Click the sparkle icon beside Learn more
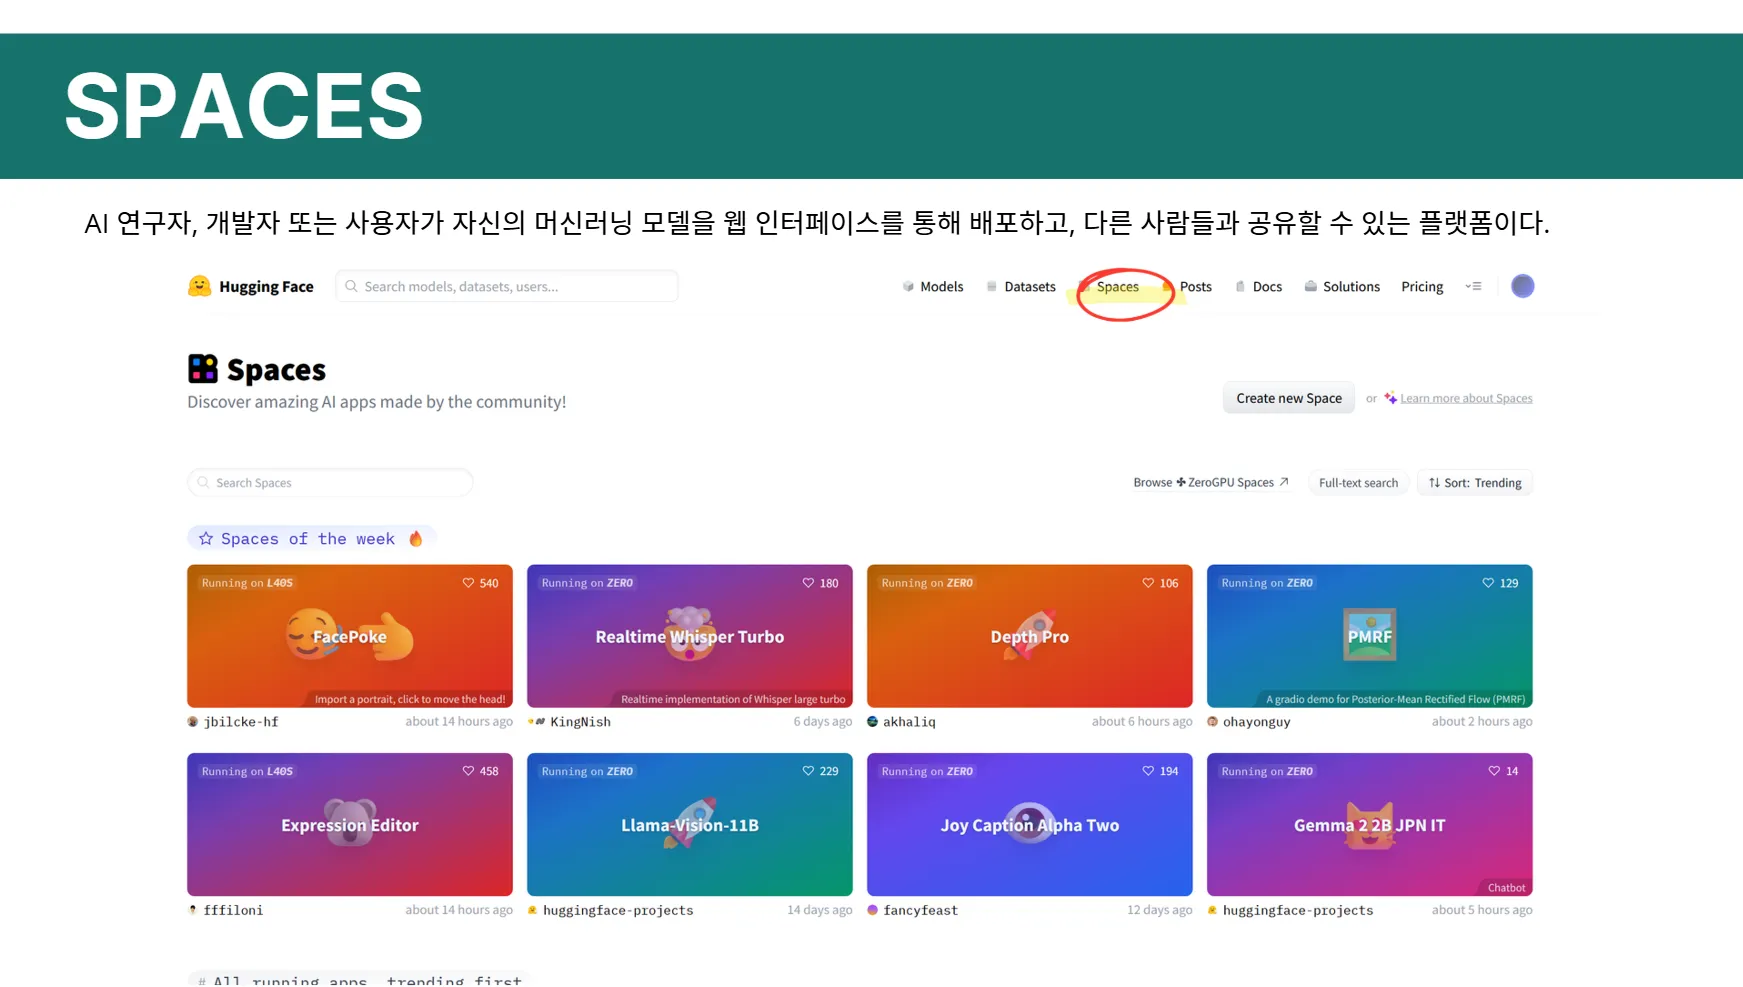 coord(1390,398)
